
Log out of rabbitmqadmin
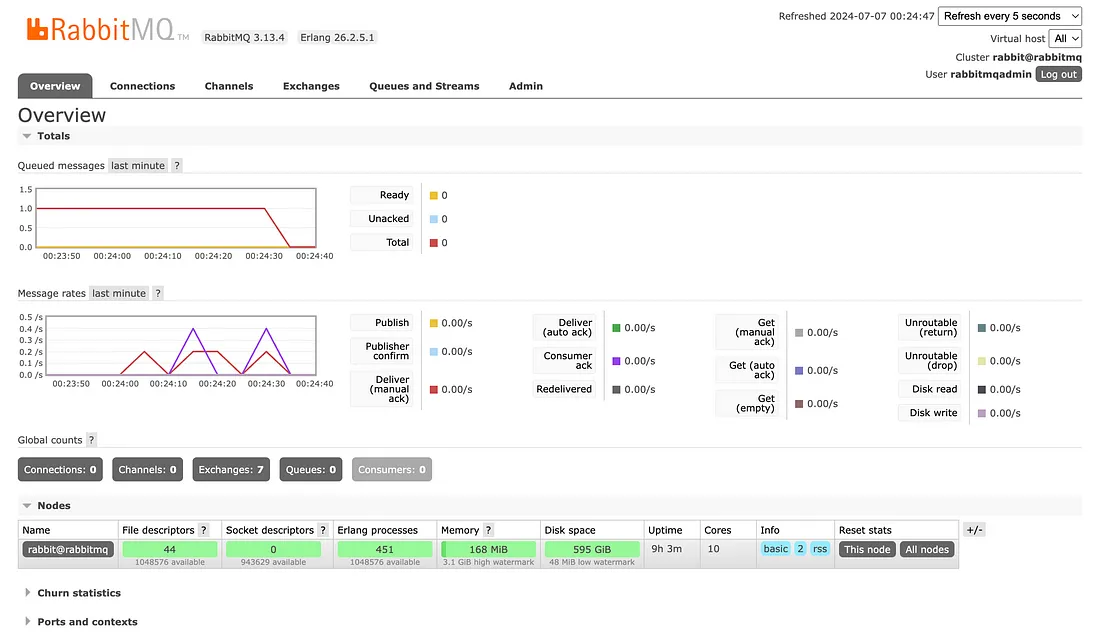point(1059,74)
